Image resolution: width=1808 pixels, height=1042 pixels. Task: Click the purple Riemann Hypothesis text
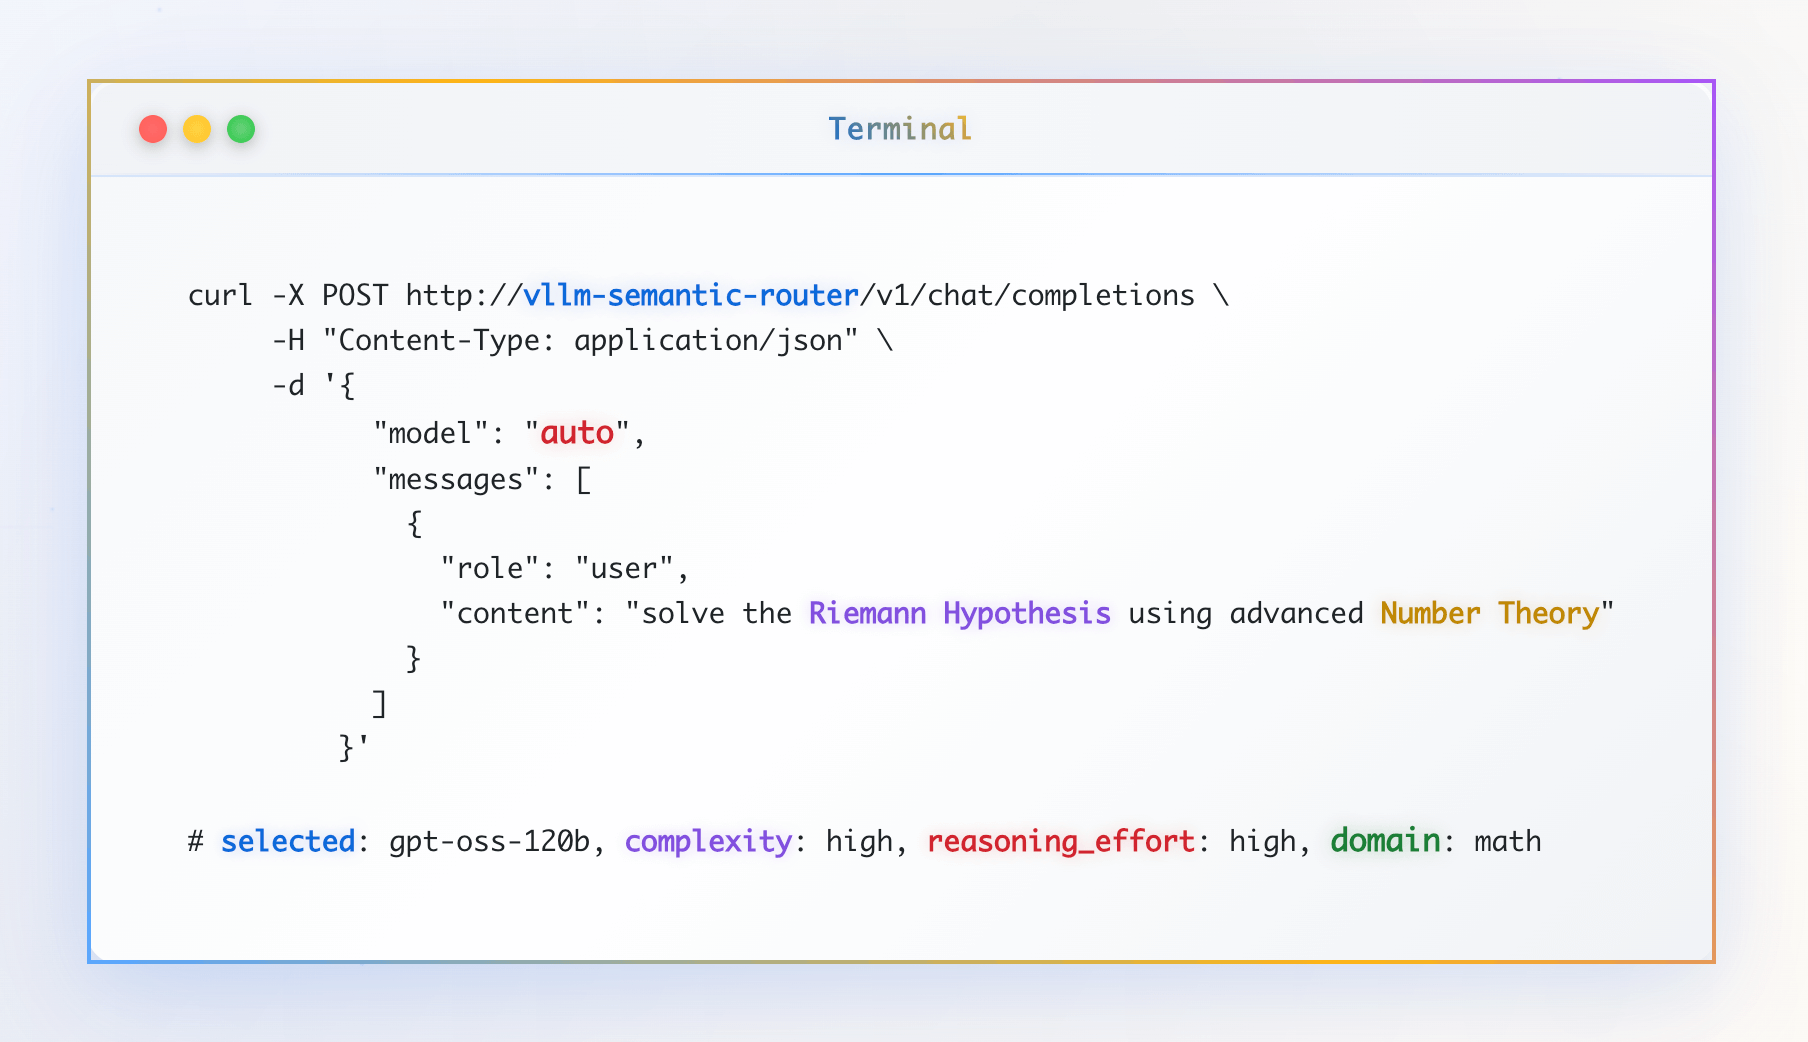coord(960,613)
